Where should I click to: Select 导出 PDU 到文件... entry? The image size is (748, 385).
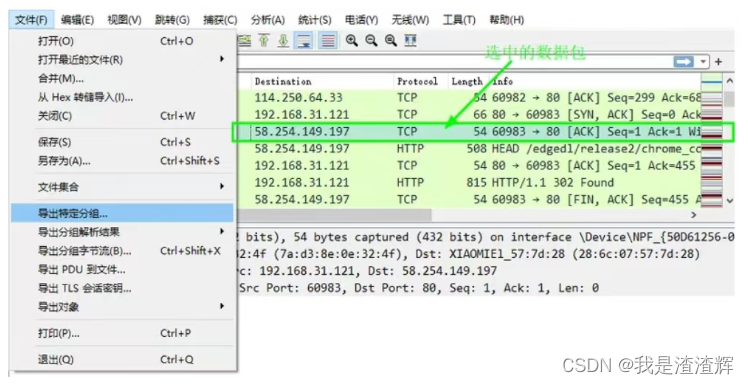(x=123, y=270)
